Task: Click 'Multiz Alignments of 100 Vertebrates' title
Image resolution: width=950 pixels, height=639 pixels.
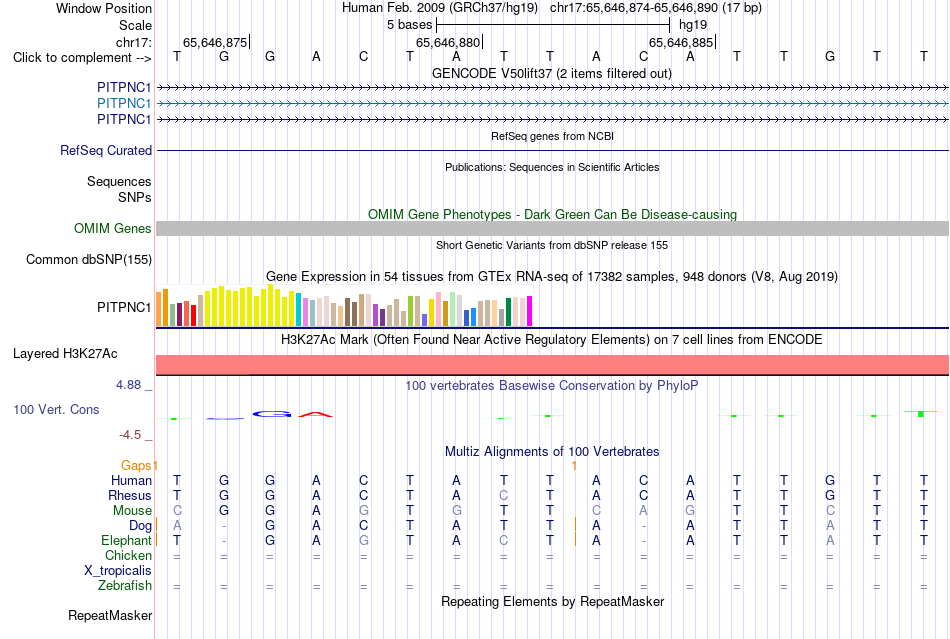Action: [552, 451]
